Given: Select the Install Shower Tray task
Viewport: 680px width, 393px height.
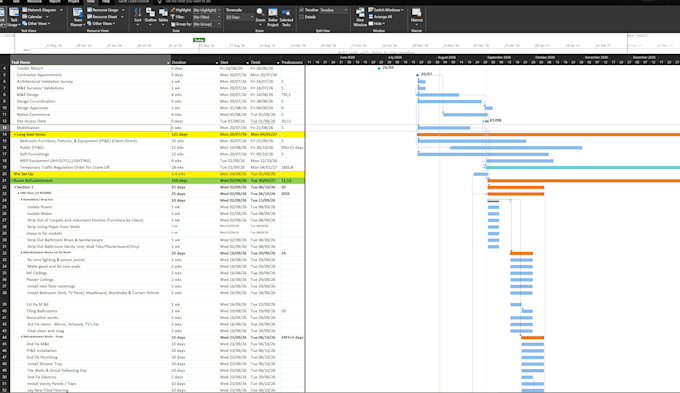Looking at the screenshot, I should [45, 364].
